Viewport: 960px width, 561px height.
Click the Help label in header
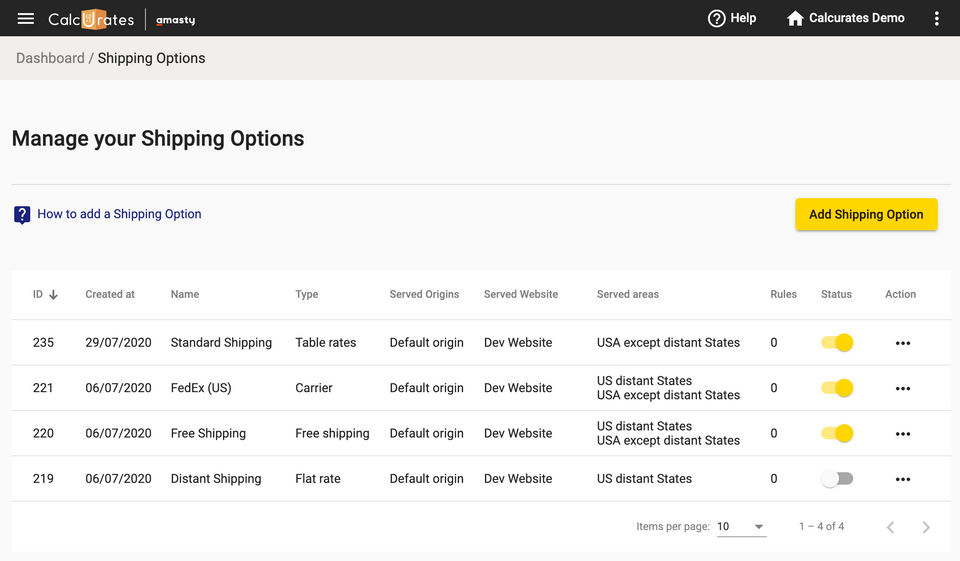(x=743, y=18)
